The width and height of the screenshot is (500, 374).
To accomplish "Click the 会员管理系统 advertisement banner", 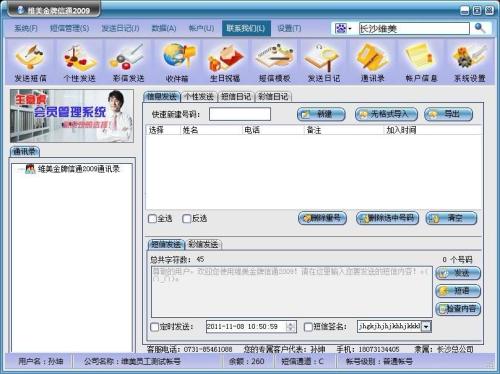I will pos(72,116).
